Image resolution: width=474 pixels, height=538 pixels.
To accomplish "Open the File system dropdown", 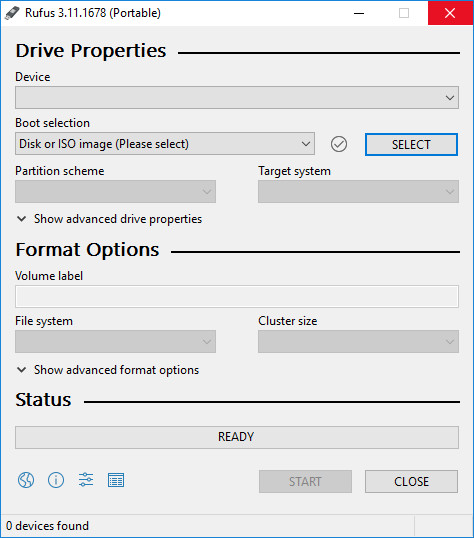I will click(115, 341).
